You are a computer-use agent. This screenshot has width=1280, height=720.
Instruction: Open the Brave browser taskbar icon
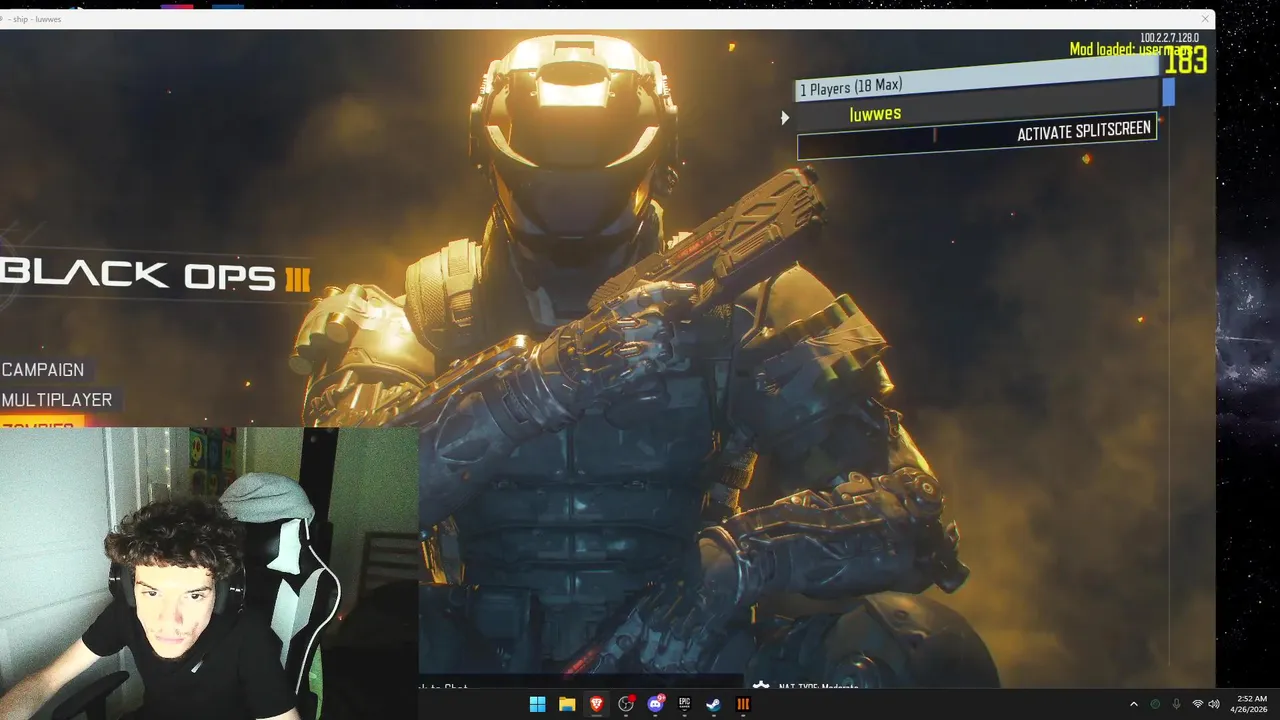(x=597, y=704)
